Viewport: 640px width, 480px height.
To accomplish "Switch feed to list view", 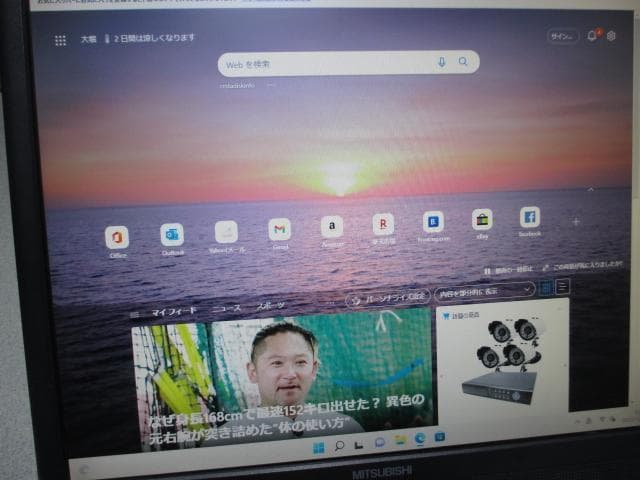I will point(563,287).
